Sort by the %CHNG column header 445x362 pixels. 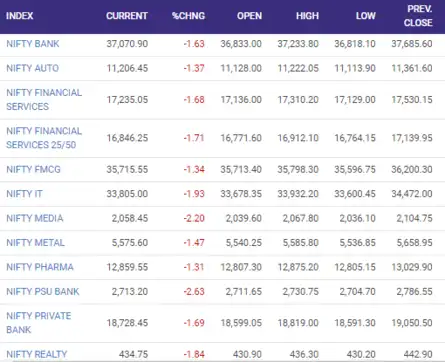click(188, 16)
